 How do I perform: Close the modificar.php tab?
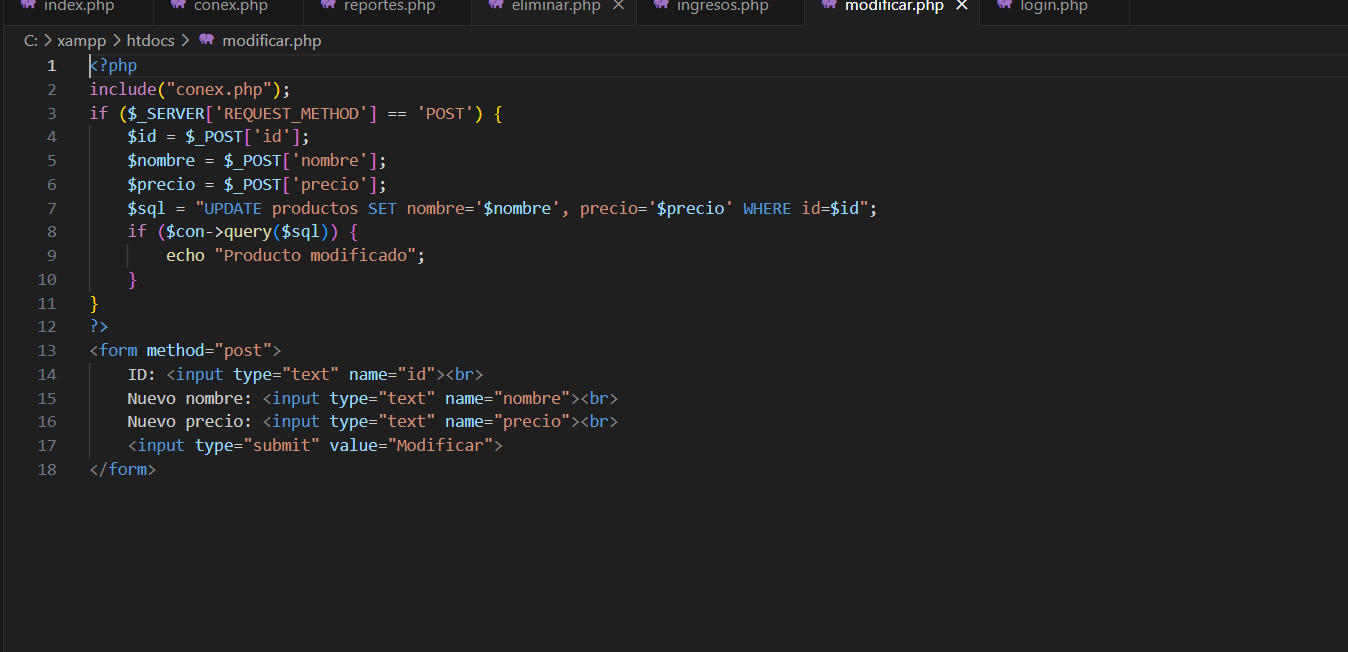click(x=962, y=6)
